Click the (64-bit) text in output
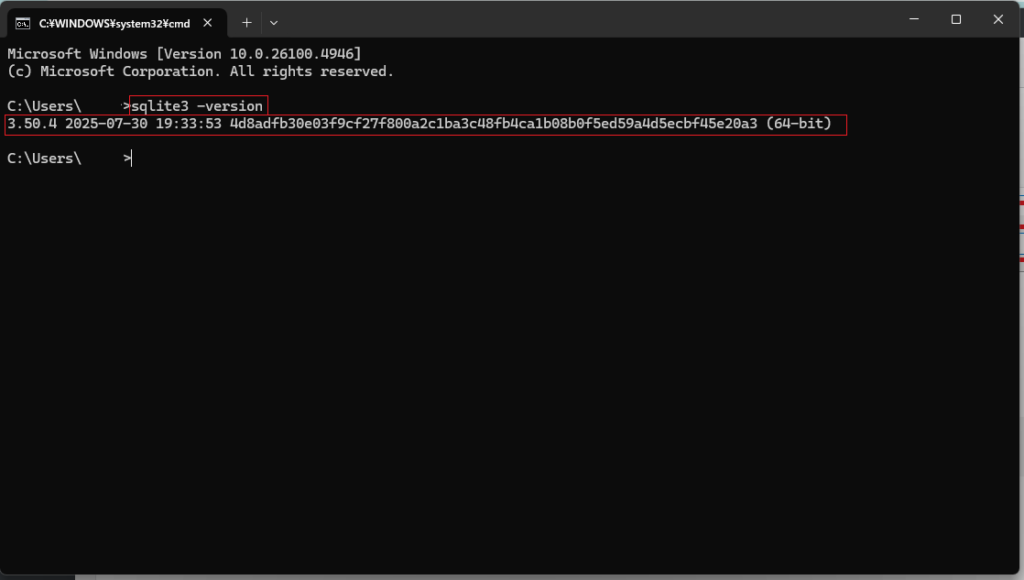 pyautogui.click(x=799, y=123)
